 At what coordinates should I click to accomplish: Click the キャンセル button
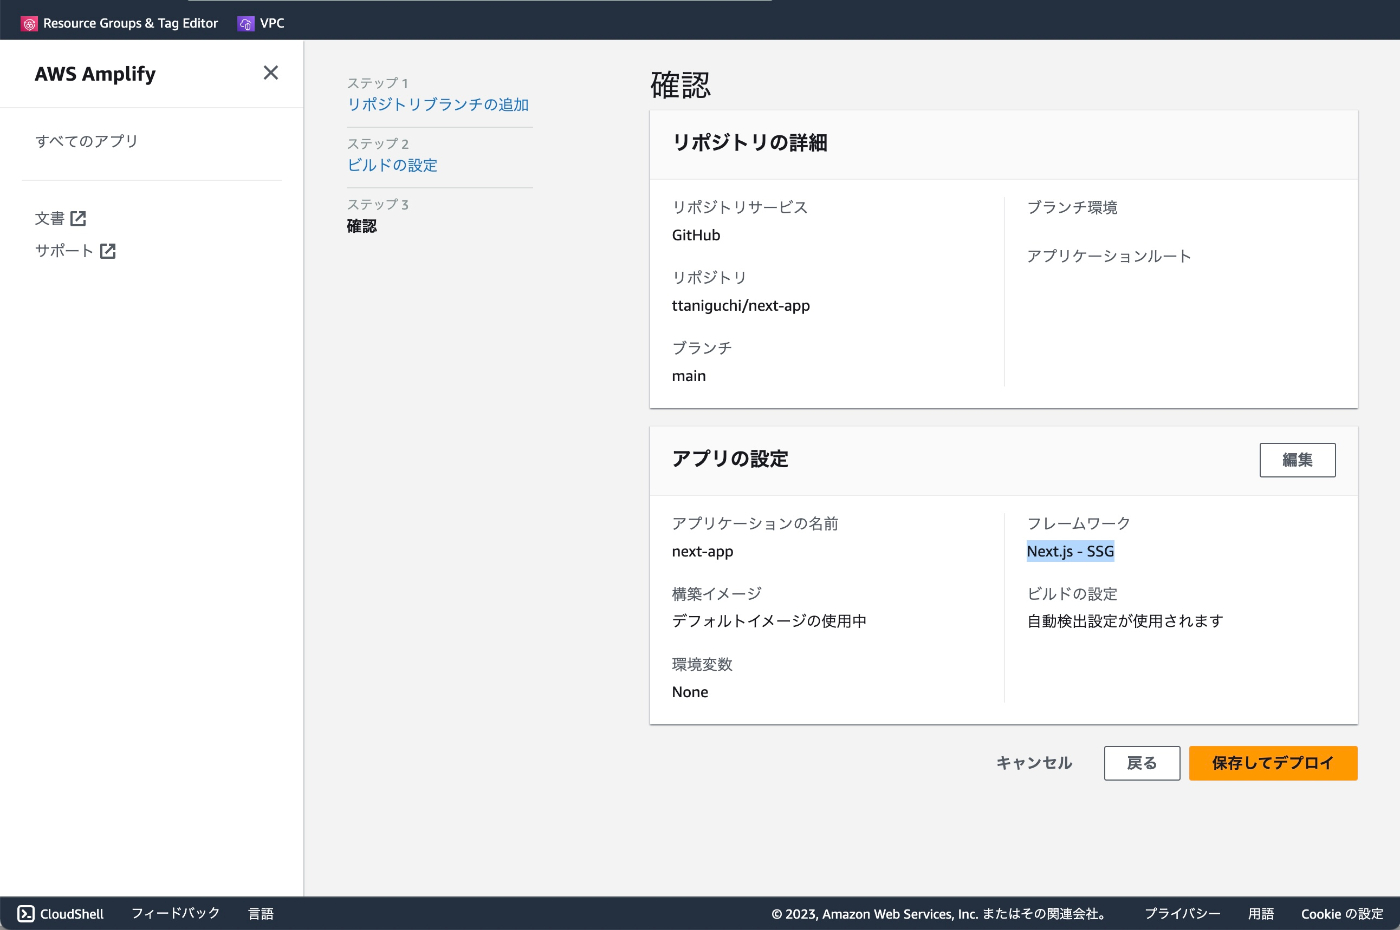1034,763
